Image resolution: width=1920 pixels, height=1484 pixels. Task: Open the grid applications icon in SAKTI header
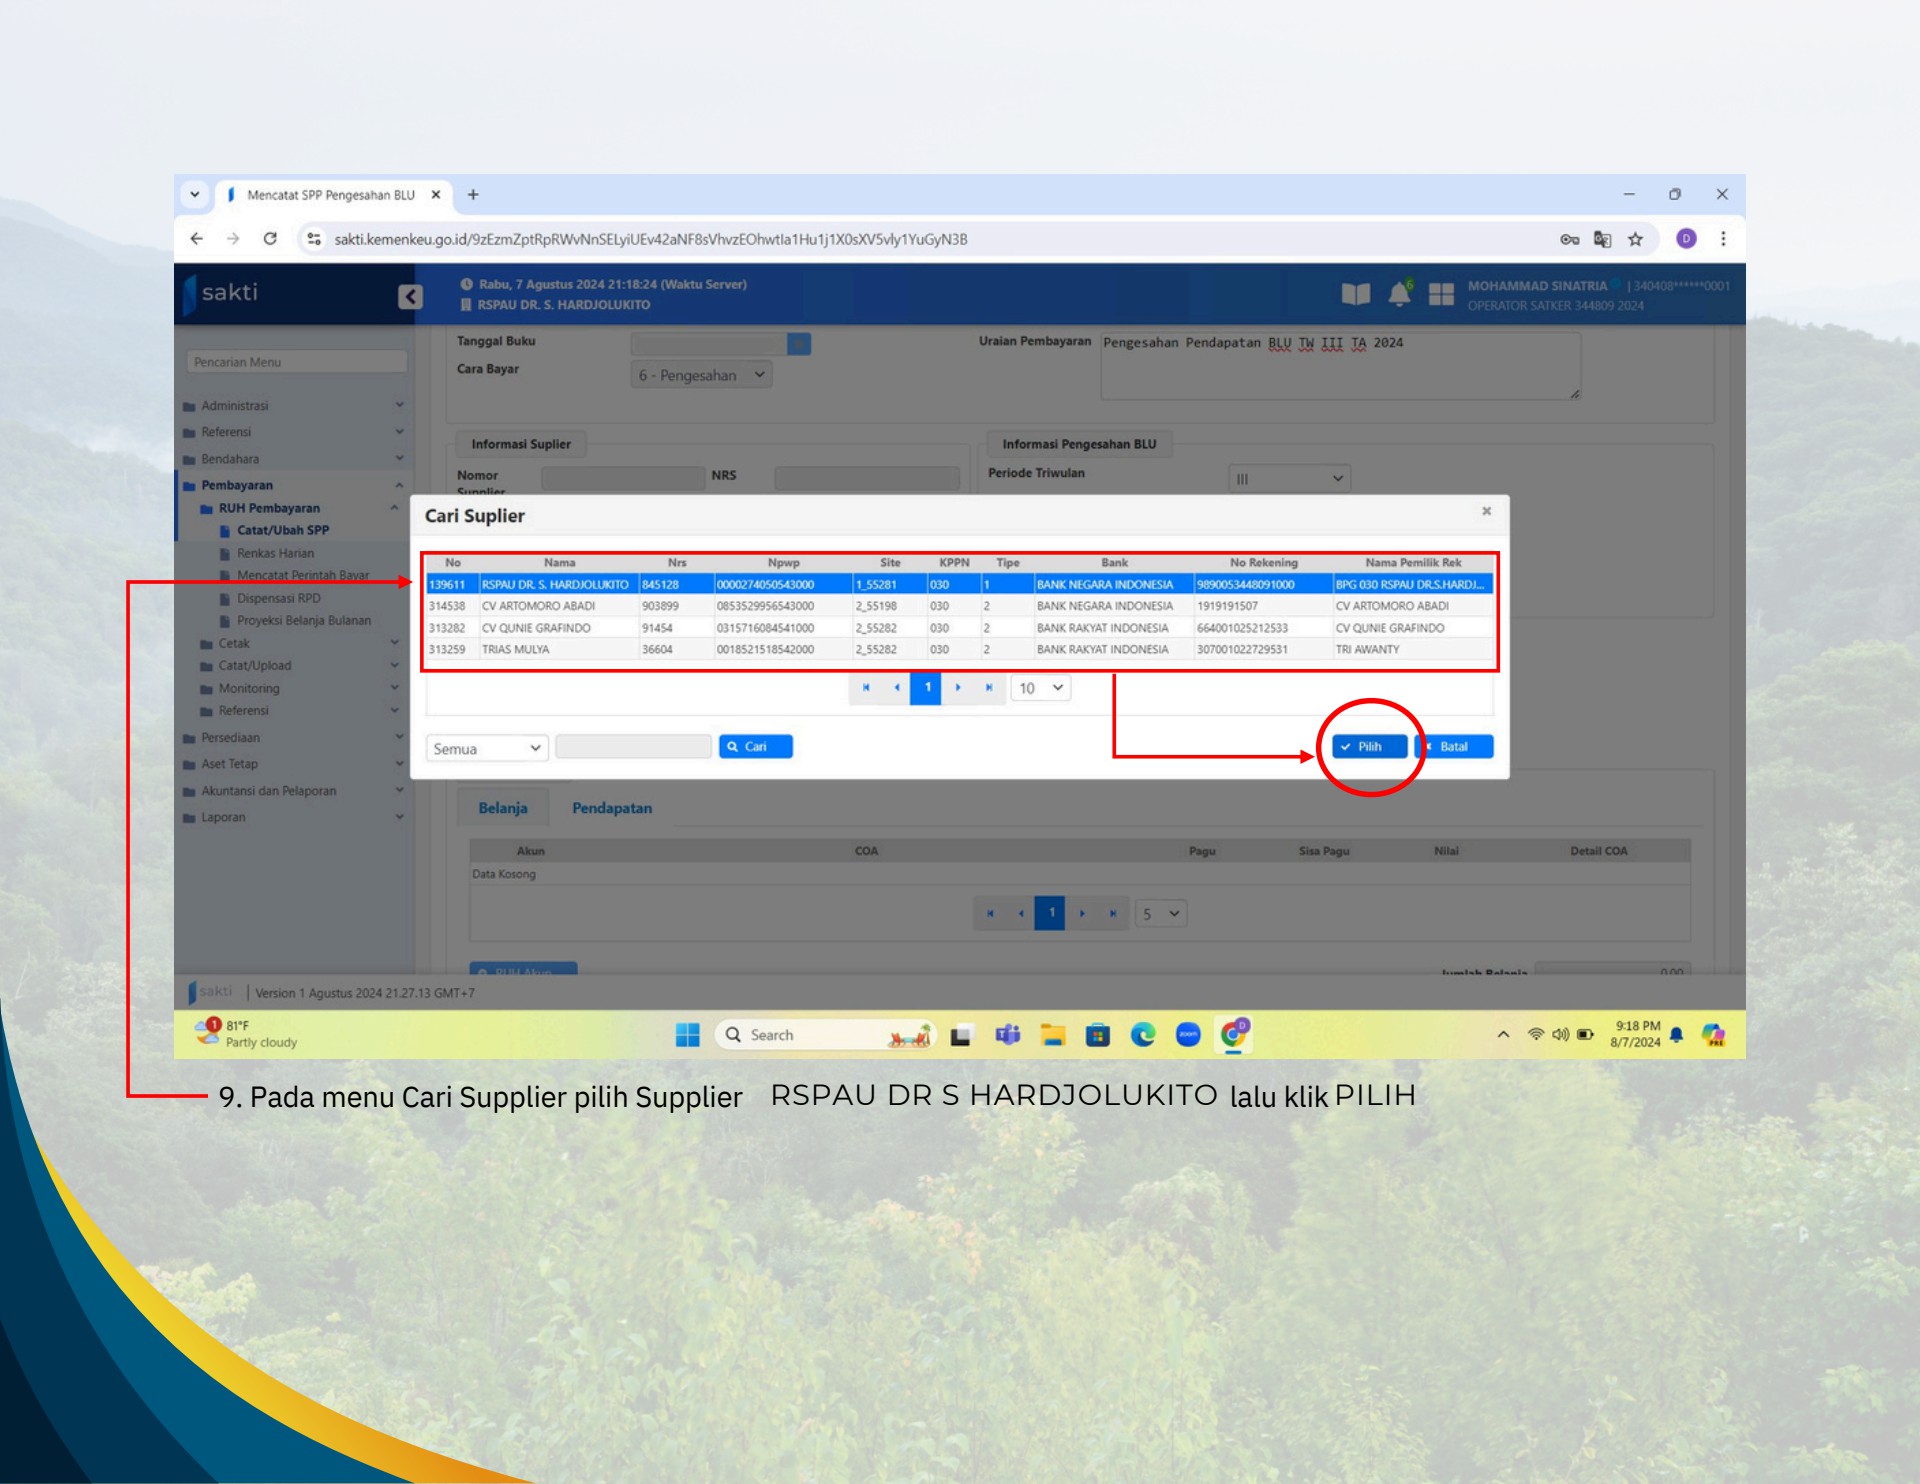pos(1440,290)
